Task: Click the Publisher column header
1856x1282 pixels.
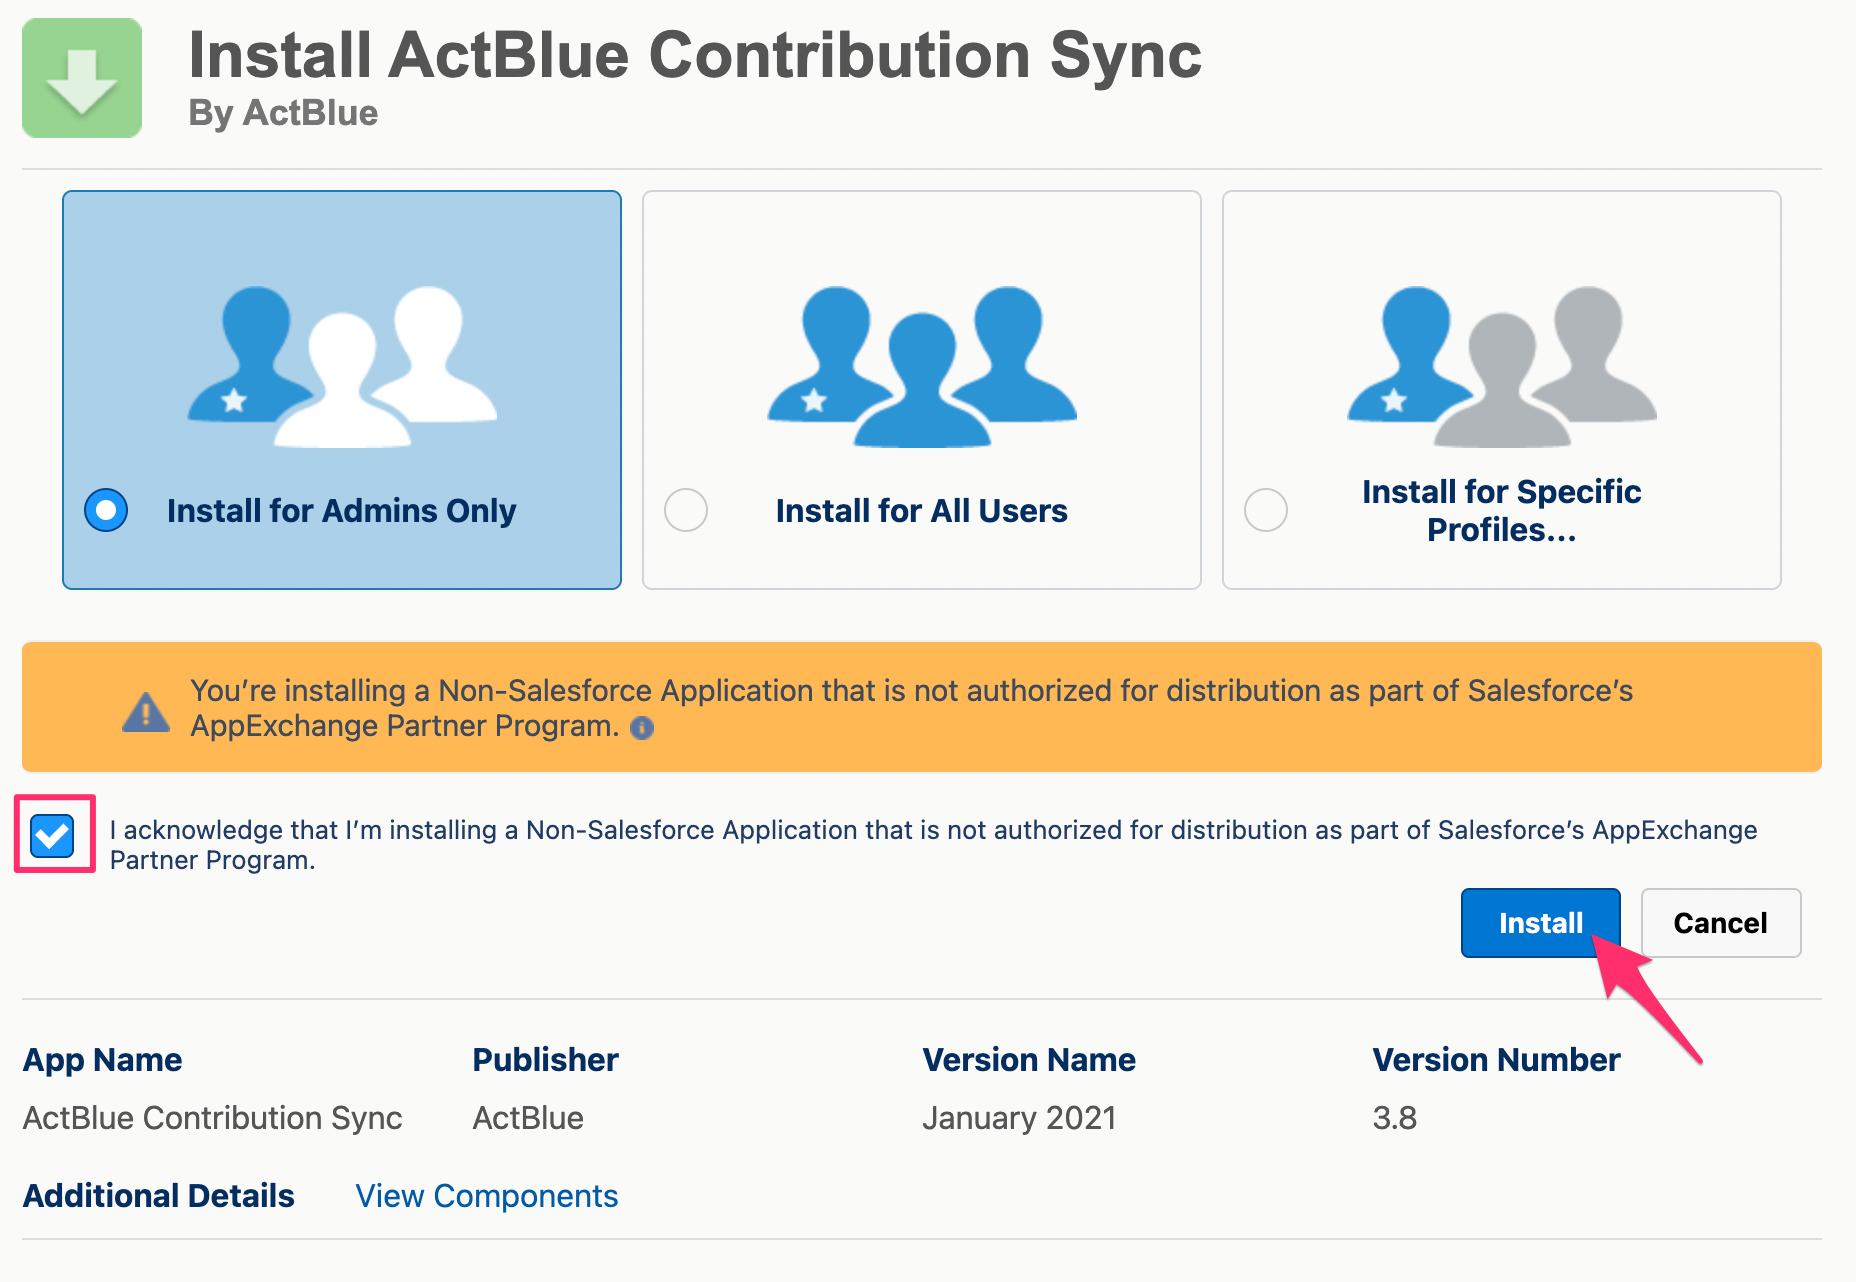Action: [545, 1060]
